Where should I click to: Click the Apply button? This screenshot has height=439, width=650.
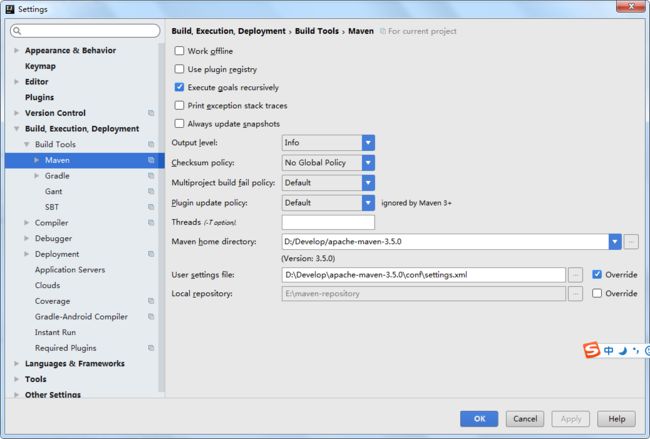pos(571,419)
